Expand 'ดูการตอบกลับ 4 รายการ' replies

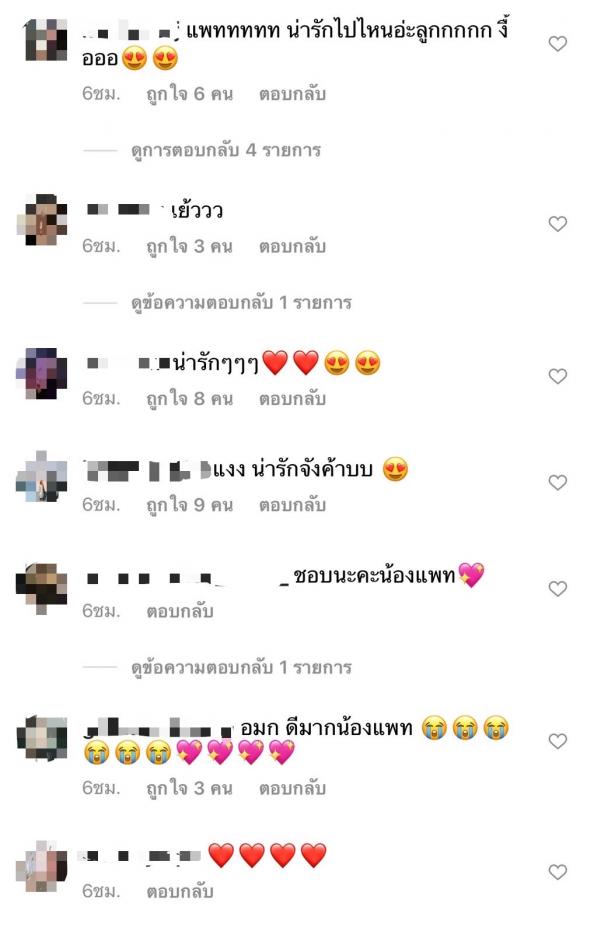pyautogui.click(x=226, y=150)
